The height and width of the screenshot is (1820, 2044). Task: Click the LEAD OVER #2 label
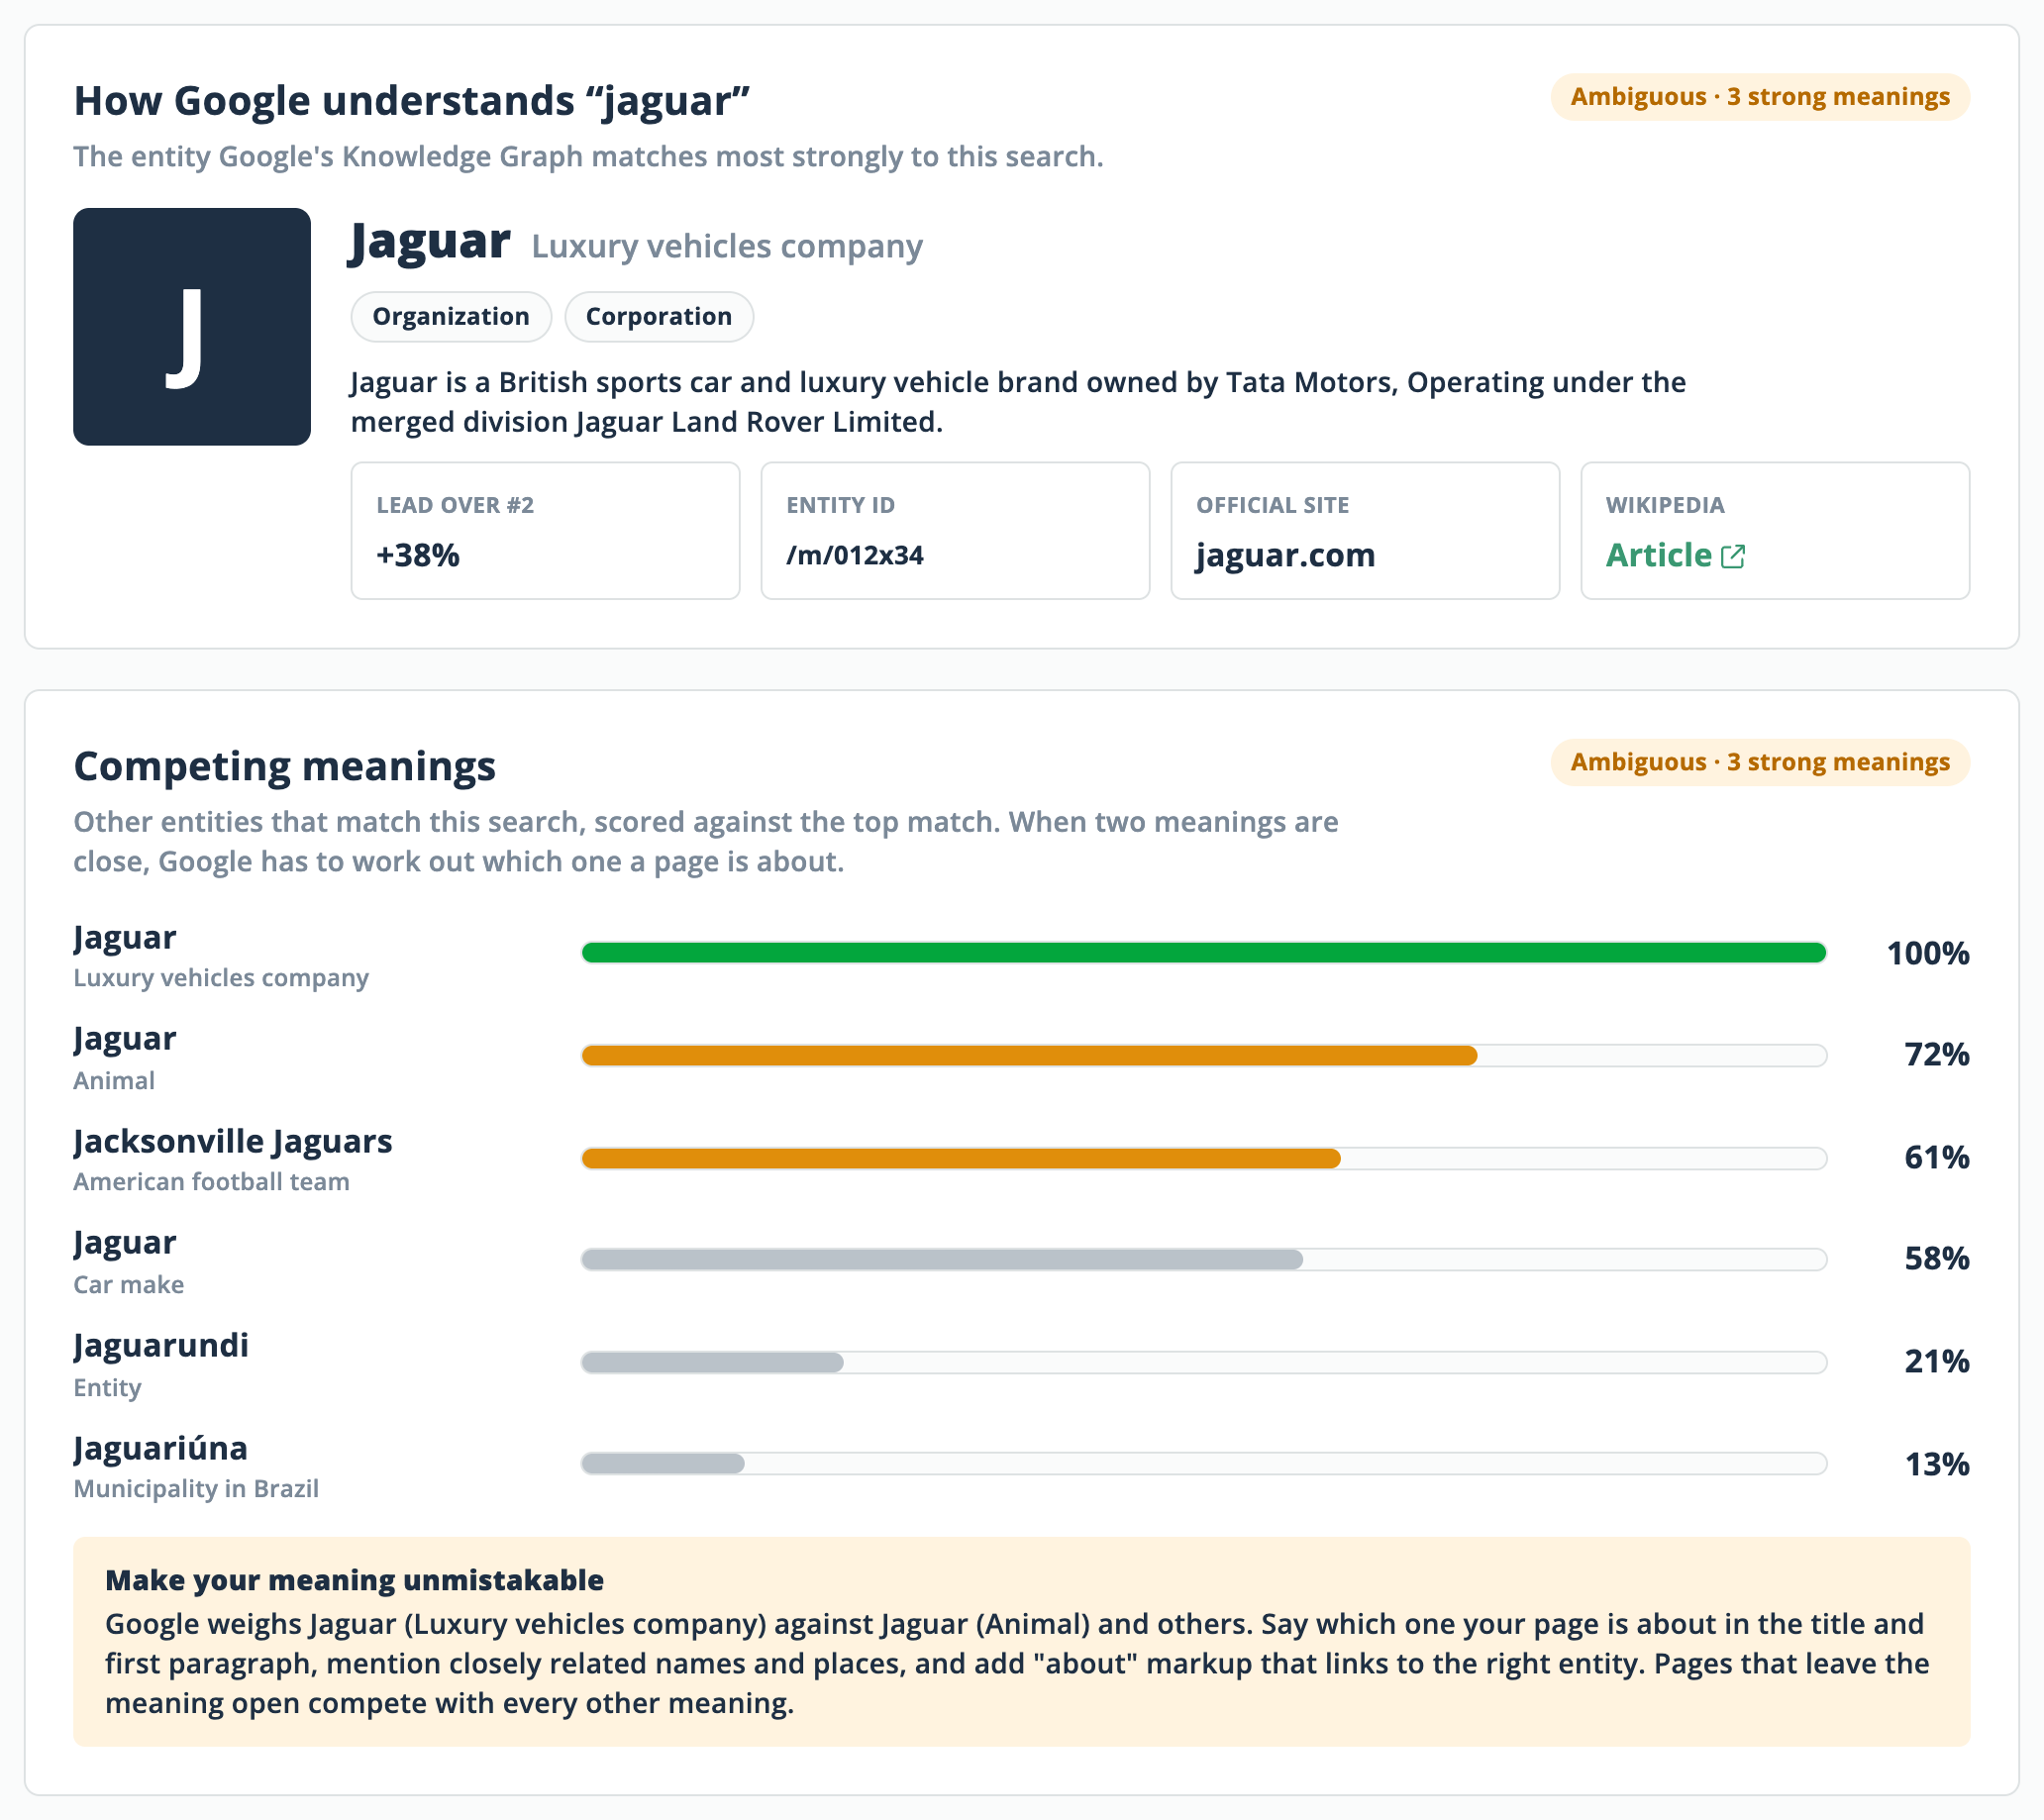click(455, 506)
